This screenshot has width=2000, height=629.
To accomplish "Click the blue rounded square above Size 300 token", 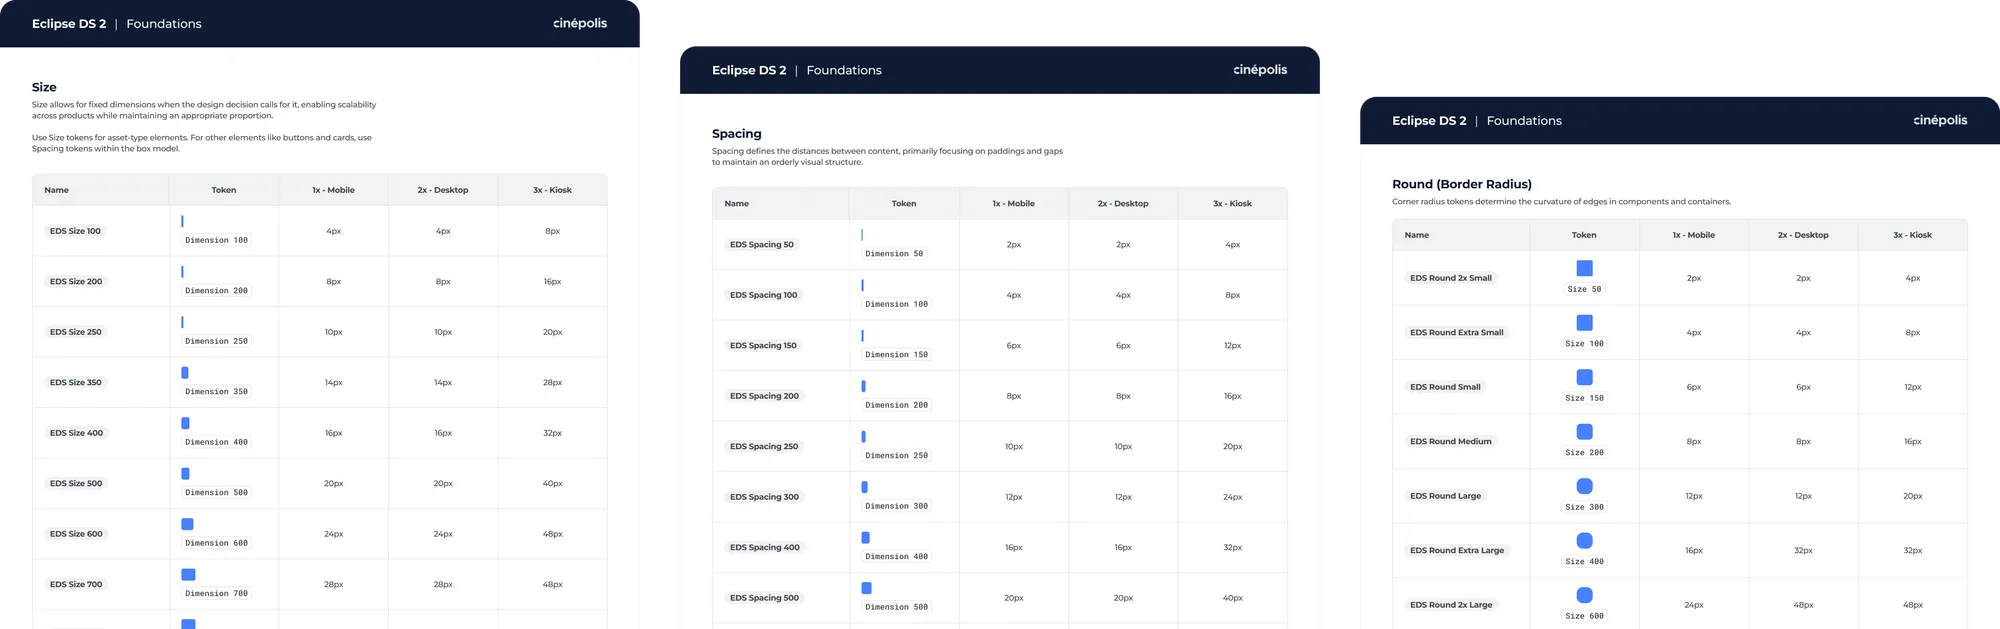I will pos(1584,486).
